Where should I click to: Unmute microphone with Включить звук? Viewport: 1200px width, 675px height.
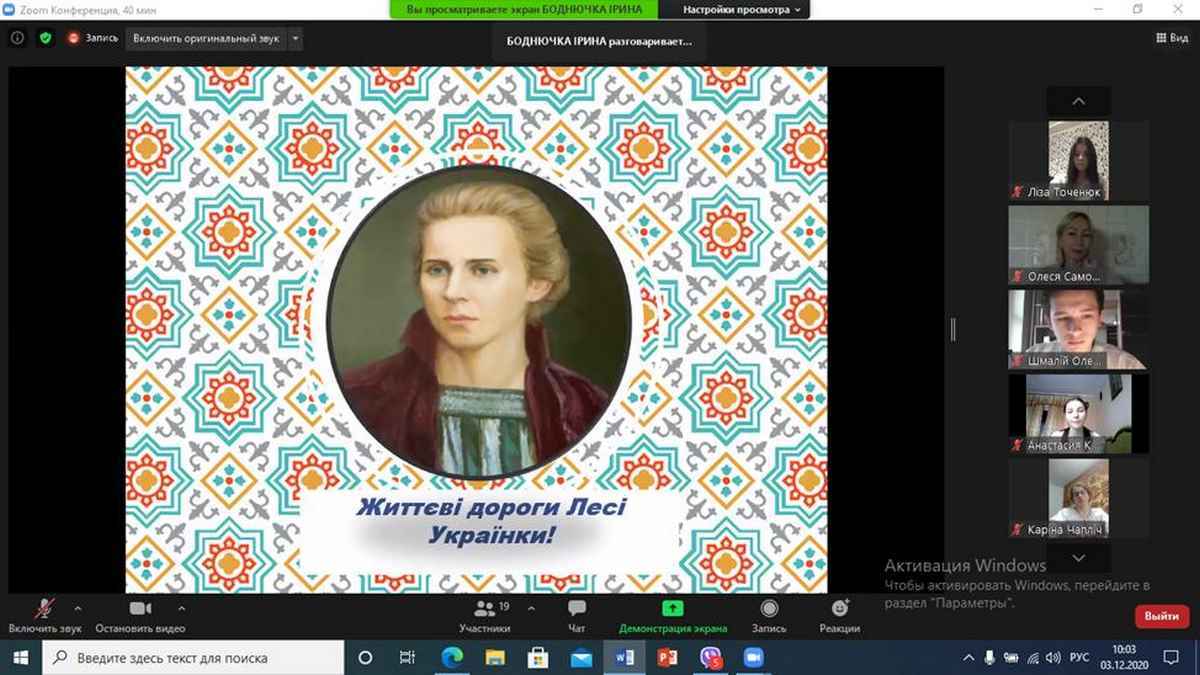pyautogui.click(x=45, y=609)
